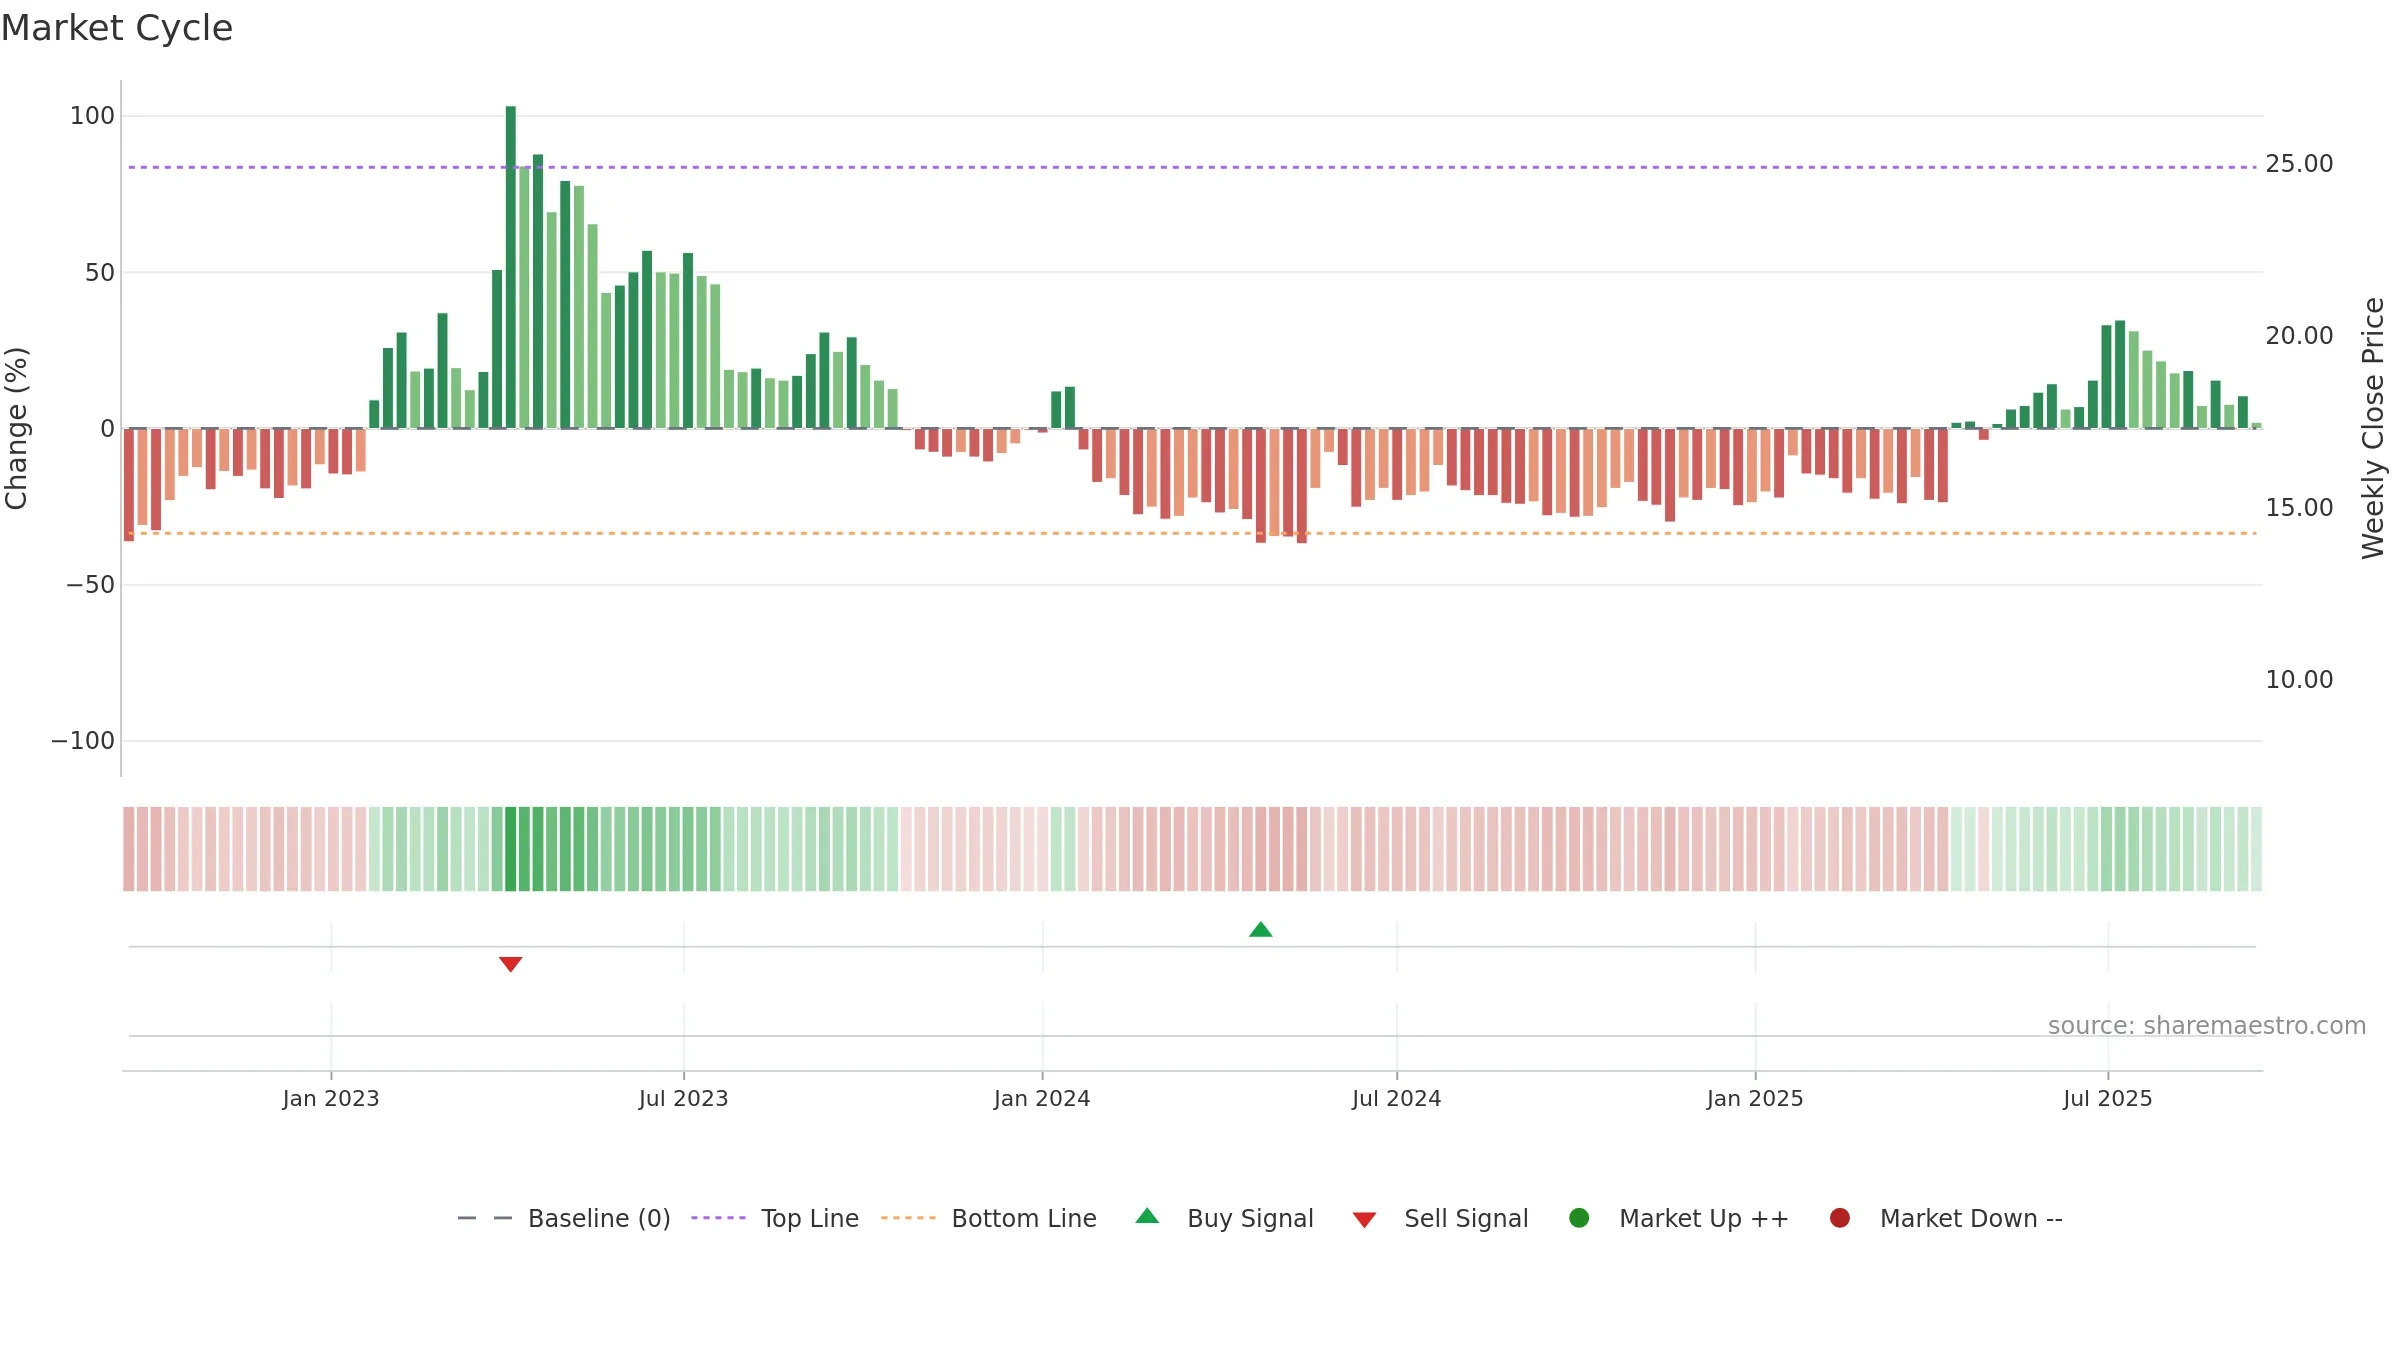The height and width of the screenshot is (1350, 2400).
Task: Click the 50 tick on the left axis
Action: point(100,273)
